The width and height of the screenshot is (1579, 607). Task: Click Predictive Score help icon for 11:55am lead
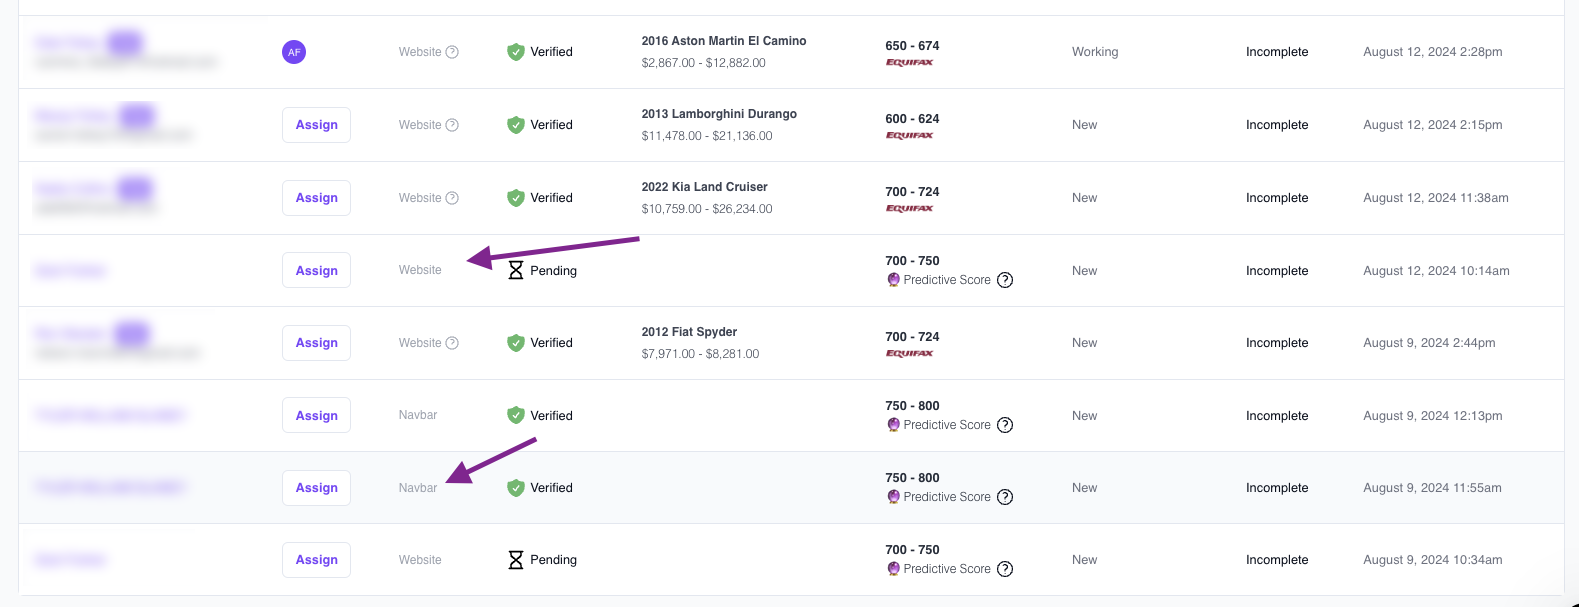click(1005, 497)
